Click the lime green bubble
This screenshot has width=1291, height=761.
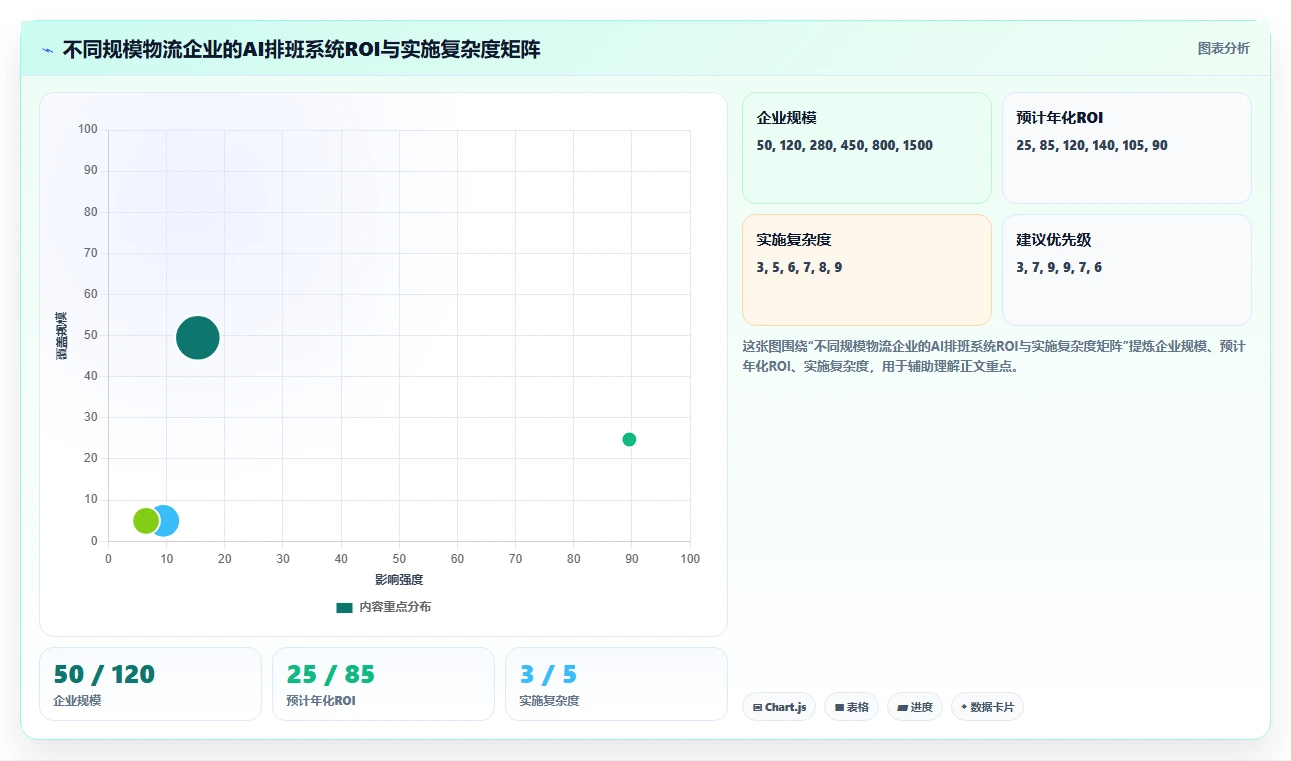pos(146,521)
